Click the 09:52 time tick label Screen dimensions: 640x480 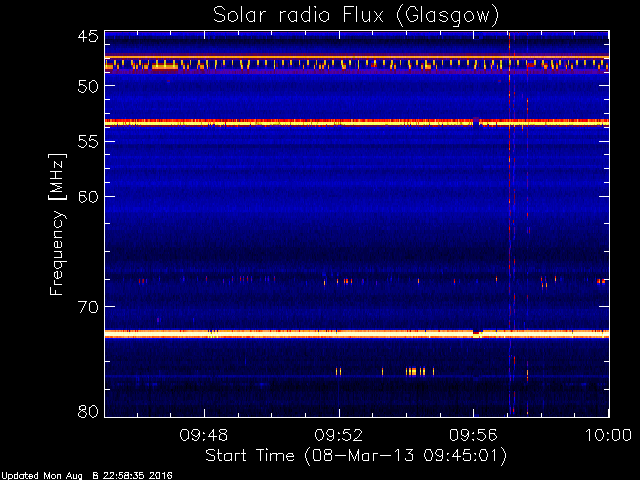[x=339, y=435]
